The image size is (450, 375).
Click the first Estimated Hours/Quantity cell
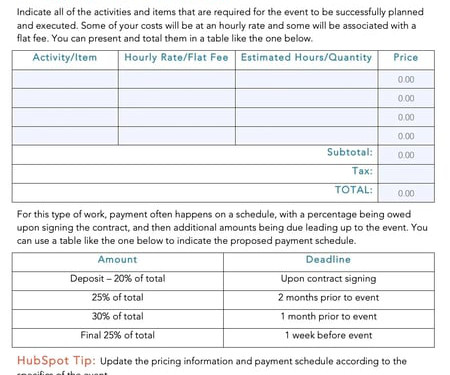point(307,79)
